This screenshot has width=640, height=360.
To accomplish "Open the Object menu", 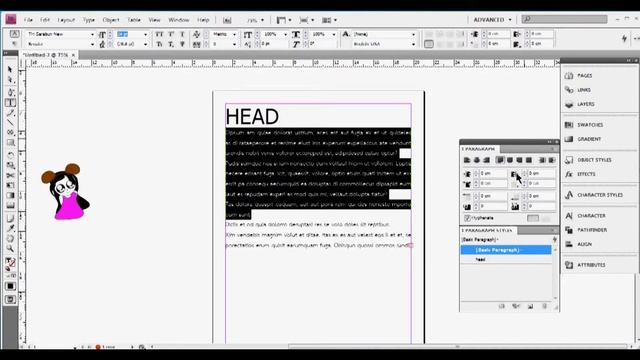I will [111, 20].
